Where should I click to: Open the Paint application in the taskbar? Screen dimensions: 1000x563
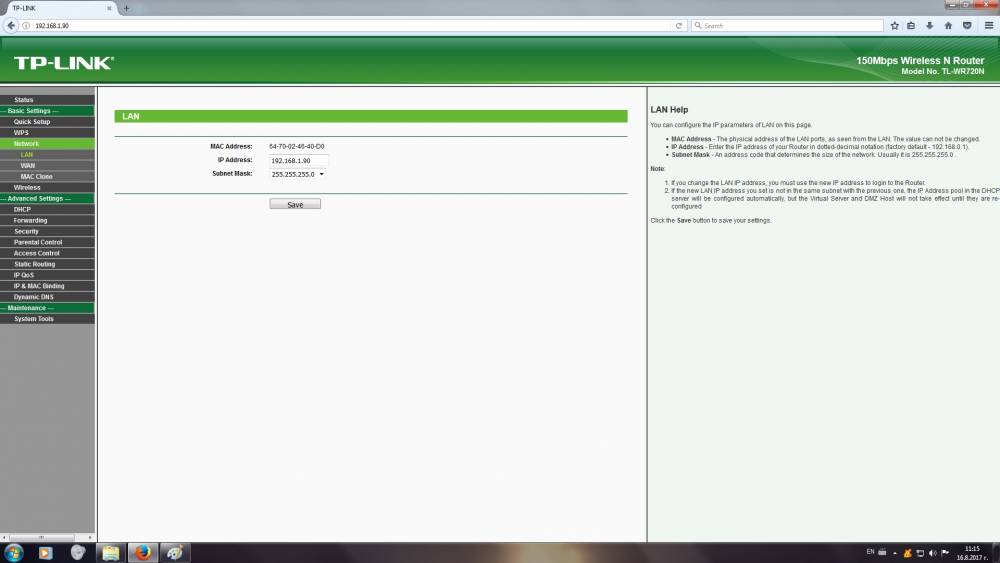pyautogui.click(x=174, y=552)
